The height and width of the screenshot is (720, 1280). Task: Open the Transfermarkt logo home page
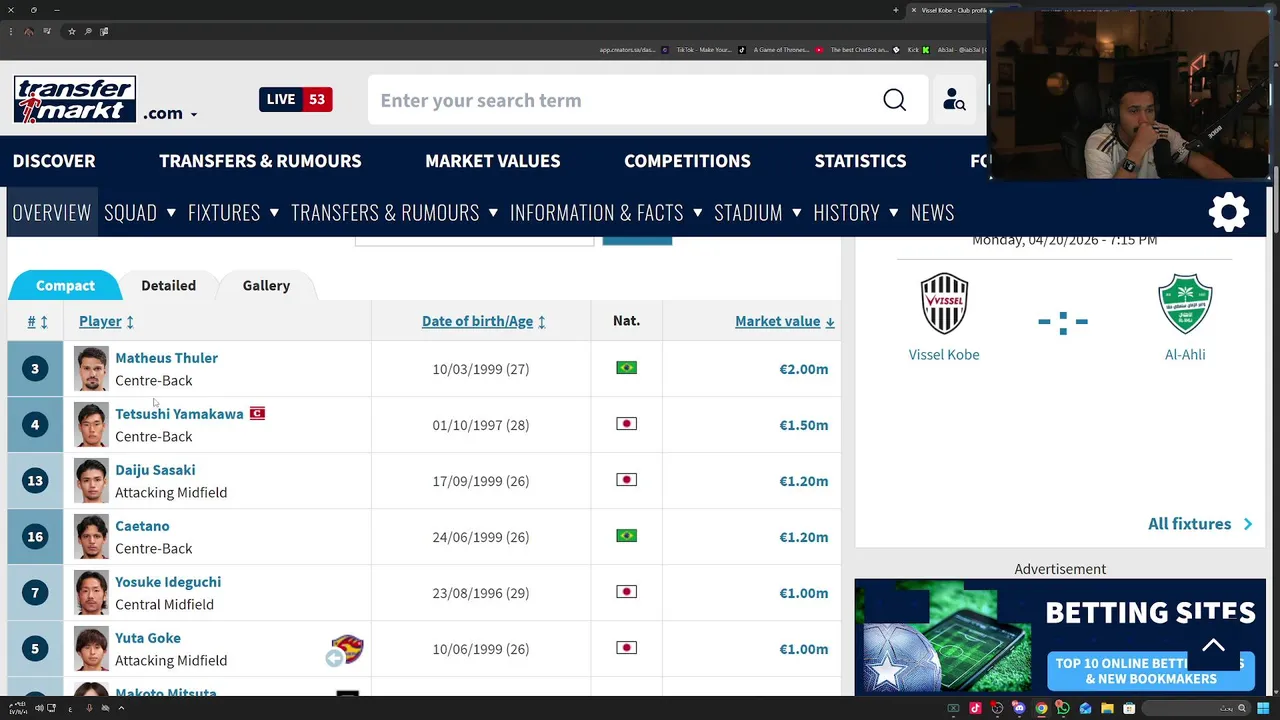(75, 99)
